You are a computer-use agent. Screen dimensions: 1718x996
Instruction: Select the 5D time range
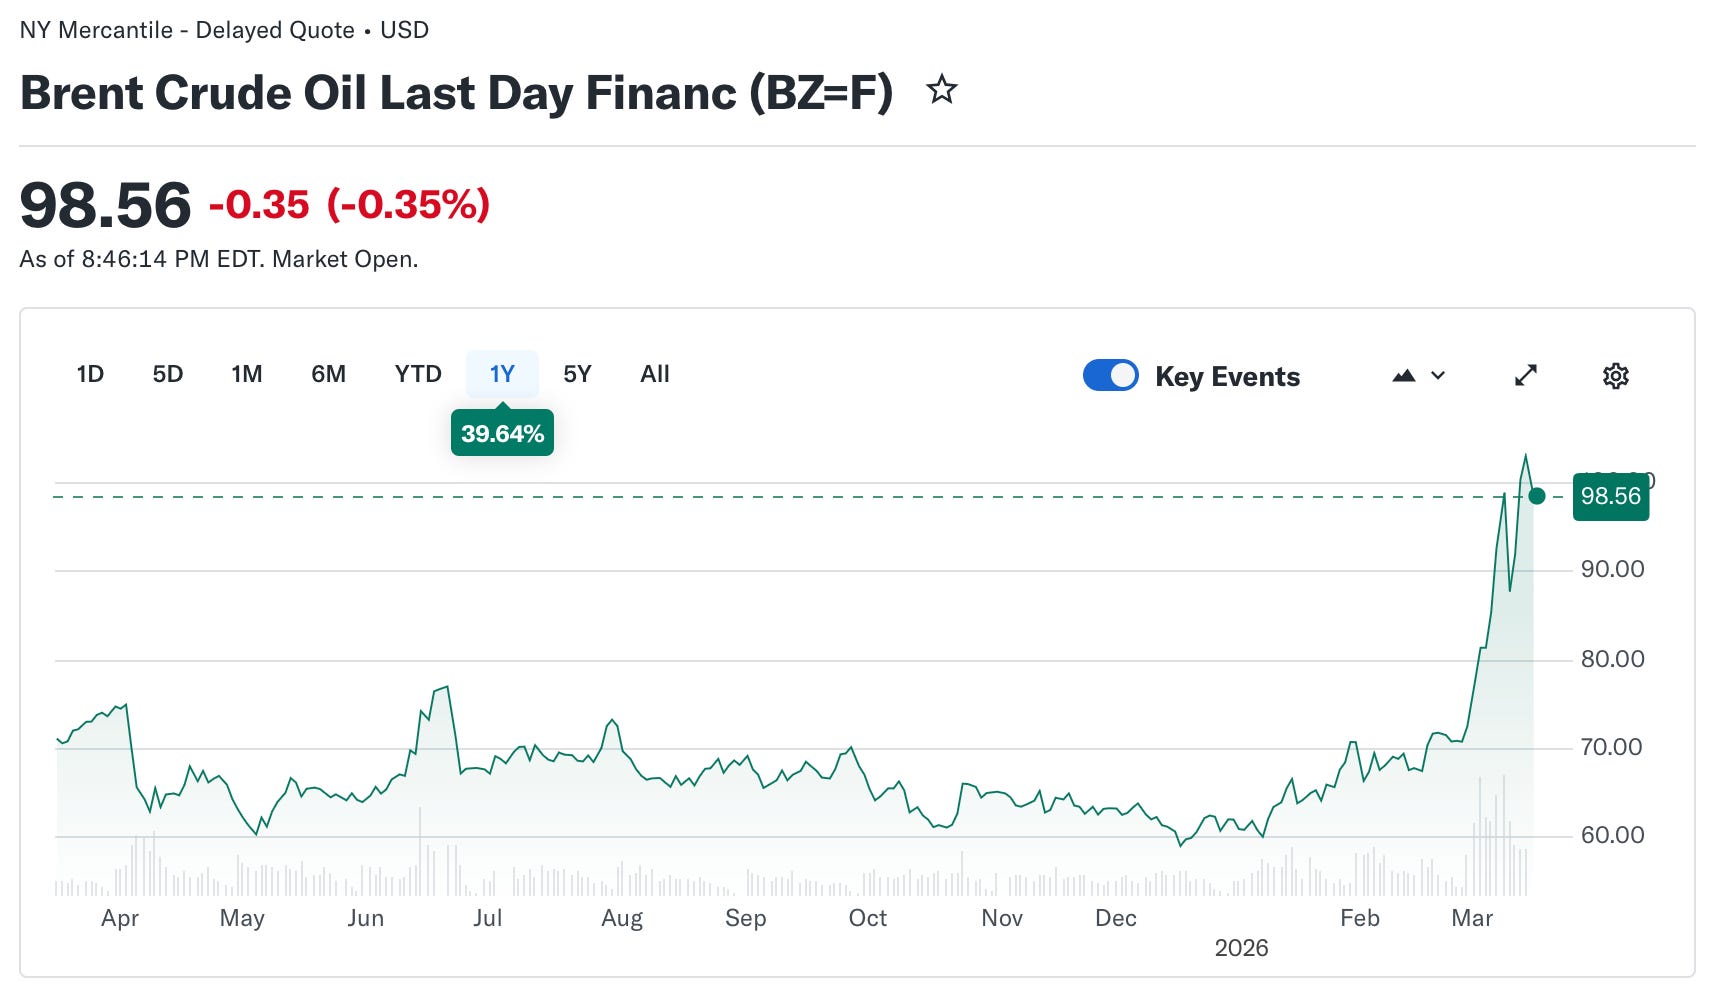[x=168, y=374]
